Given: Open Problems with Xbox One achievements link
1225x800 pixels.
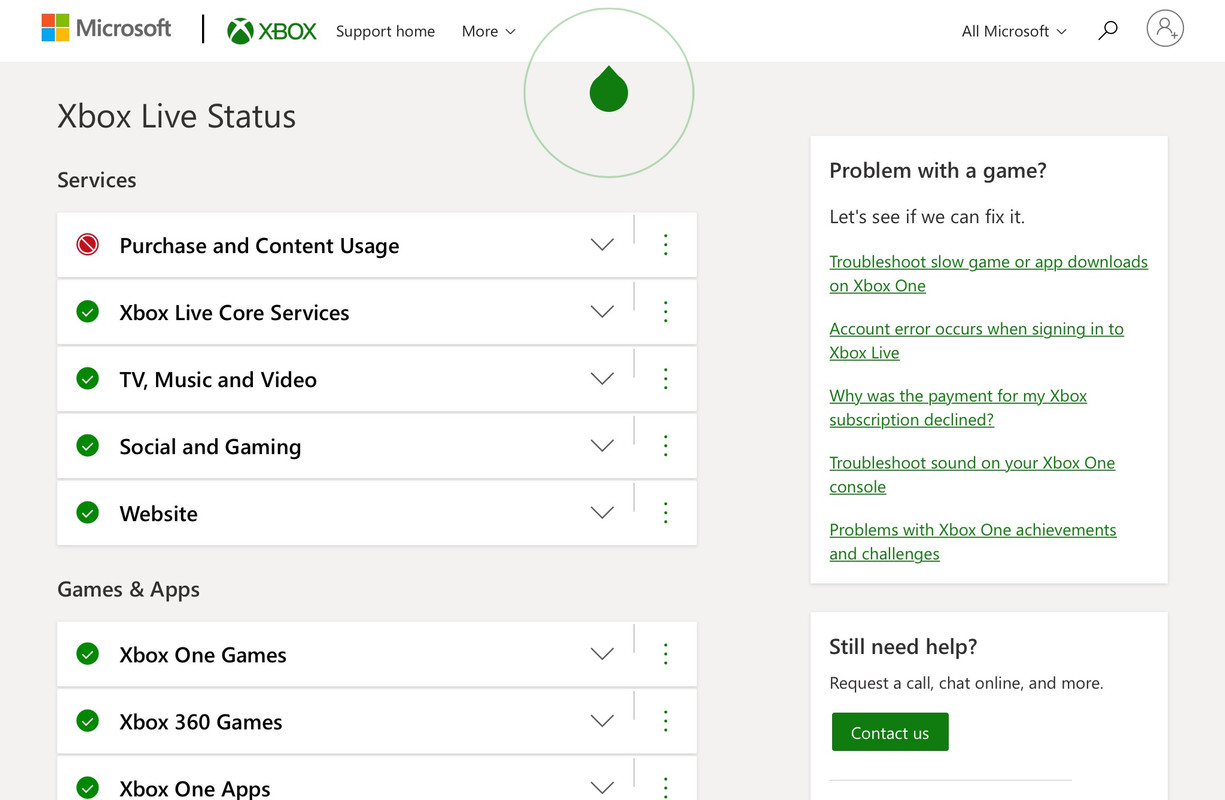Looking at the screenshot, I should click(x=973, y=541).
